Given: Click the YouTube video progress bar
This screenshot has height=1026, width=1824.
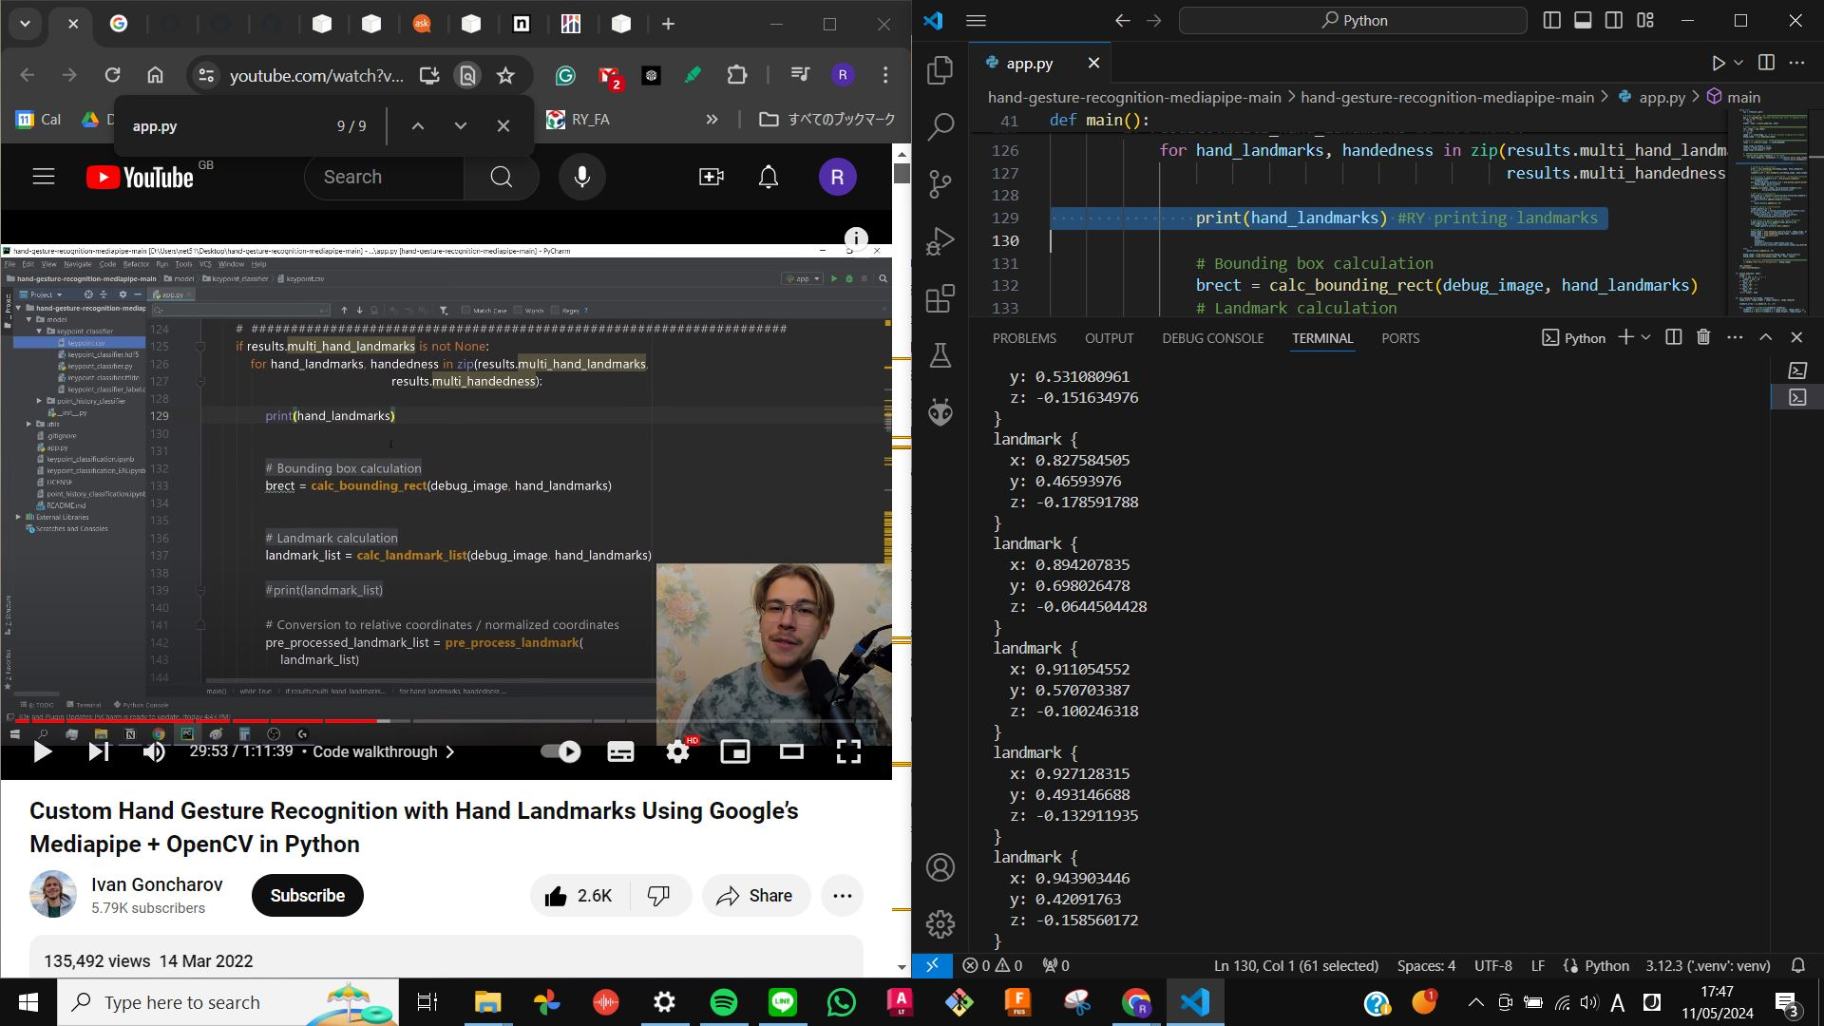Looking at the screenshot, I should click(x=446, y=720).
